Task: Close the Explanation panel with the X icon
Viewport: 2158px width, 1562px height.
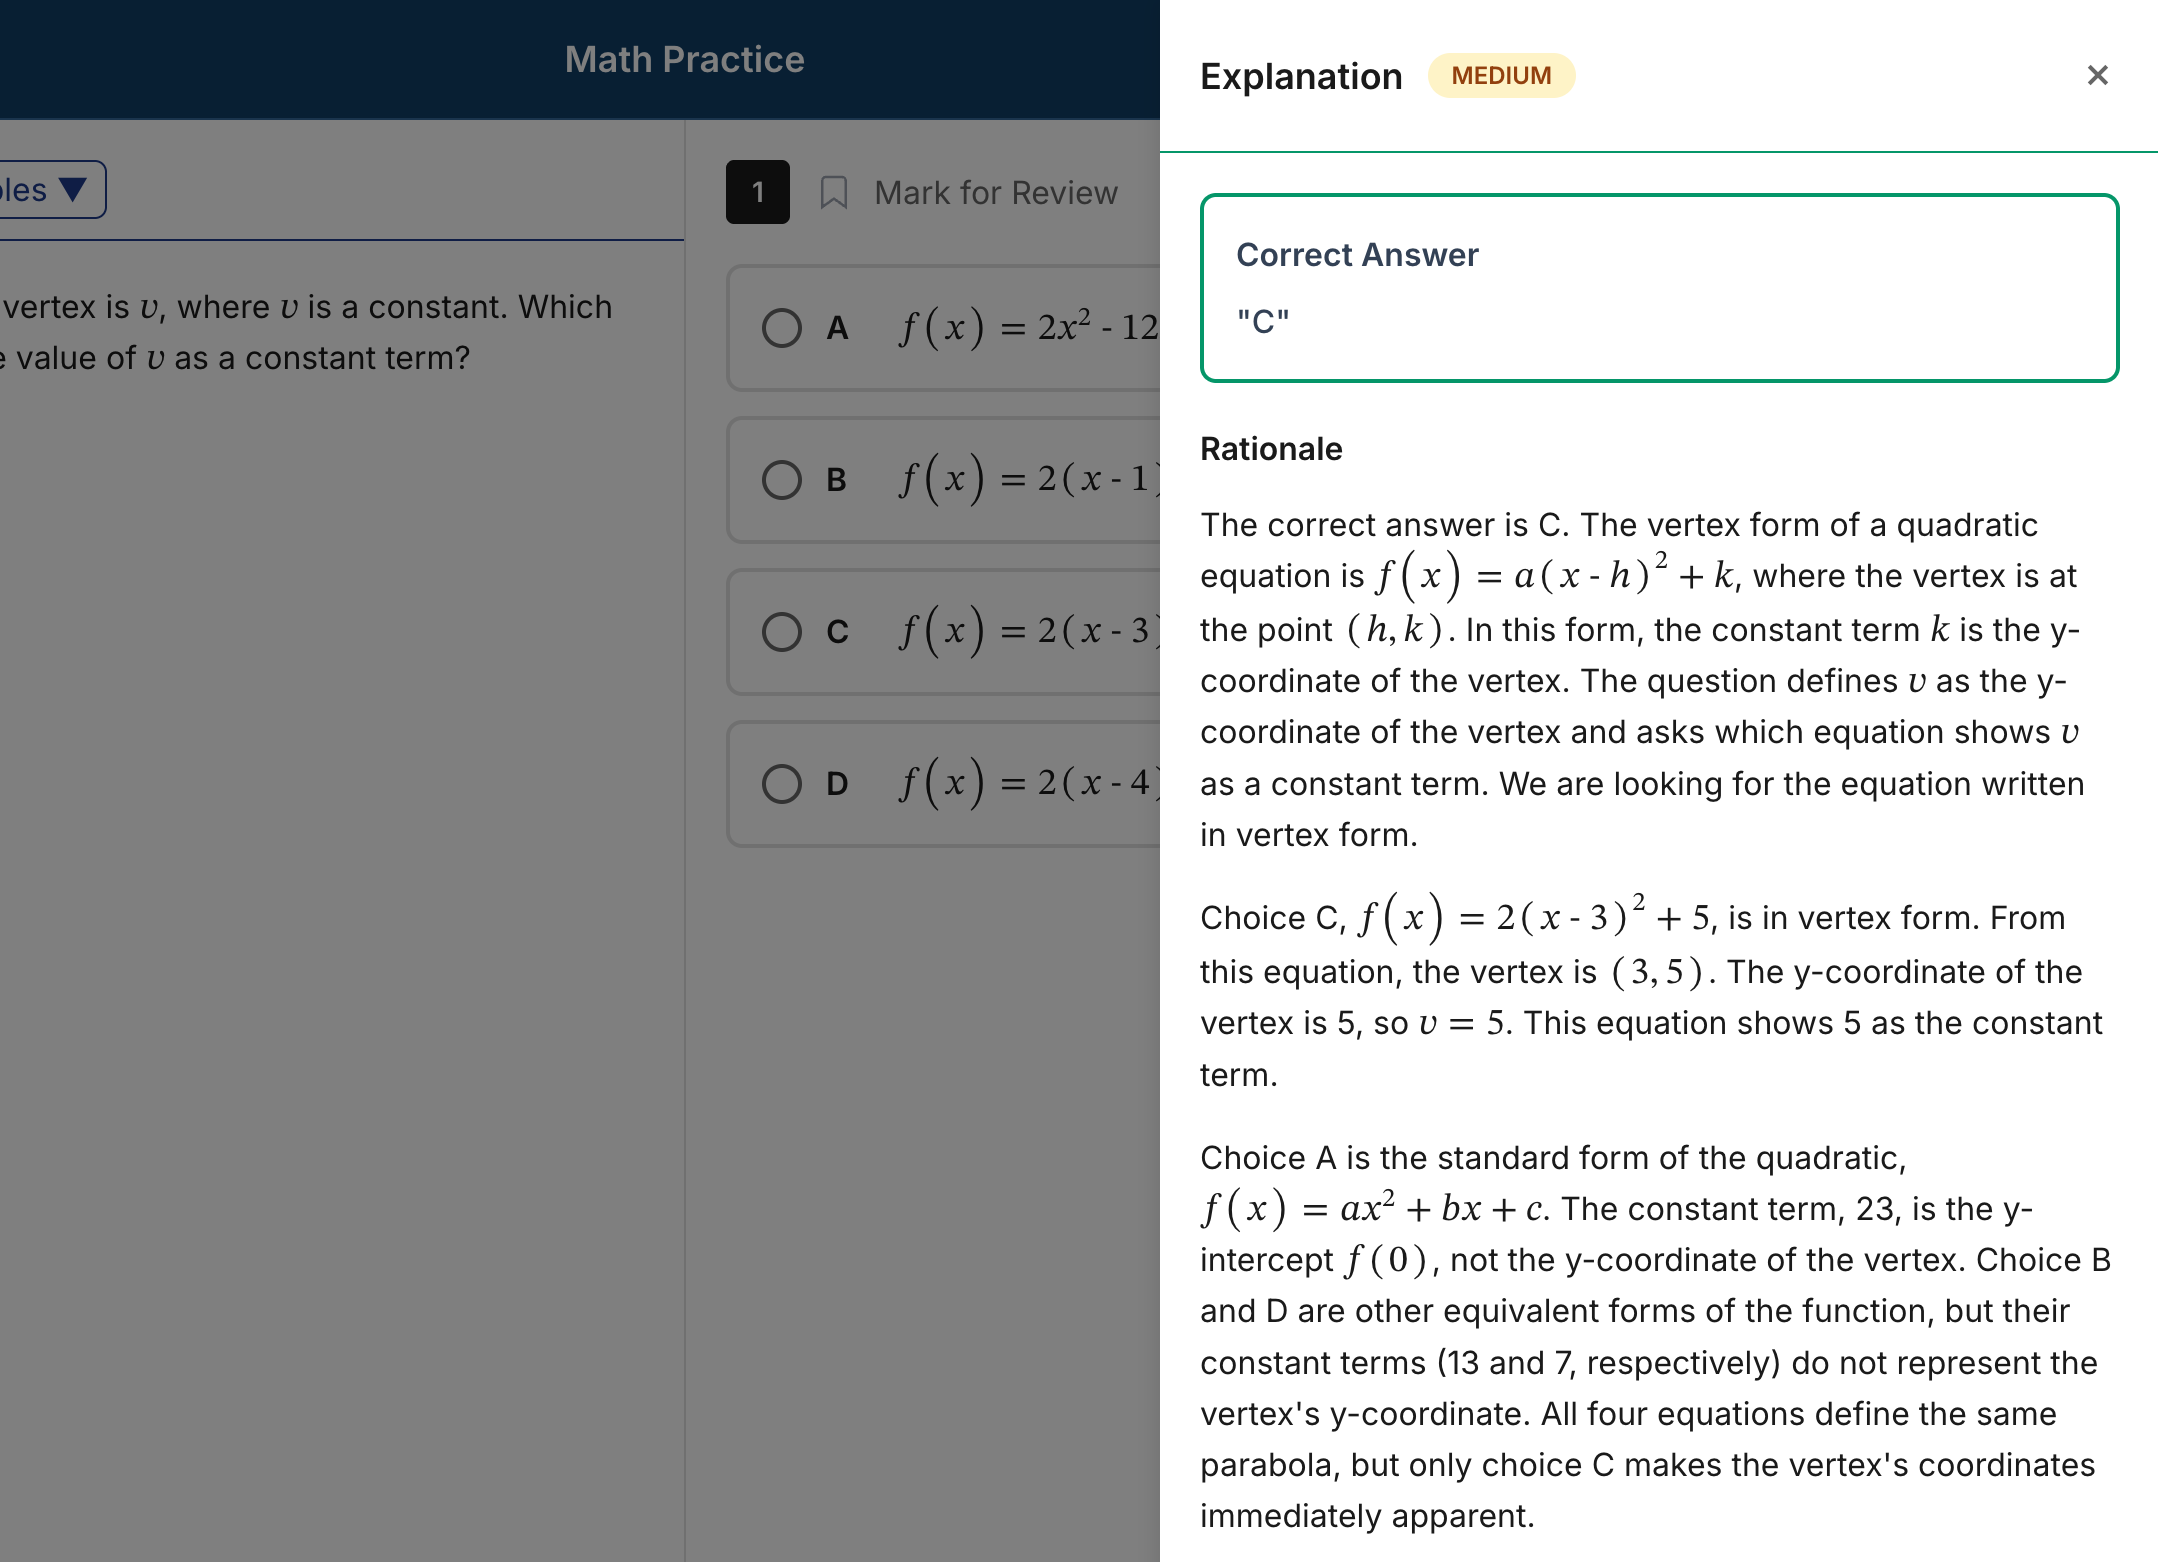Action: pos(2097,75)
